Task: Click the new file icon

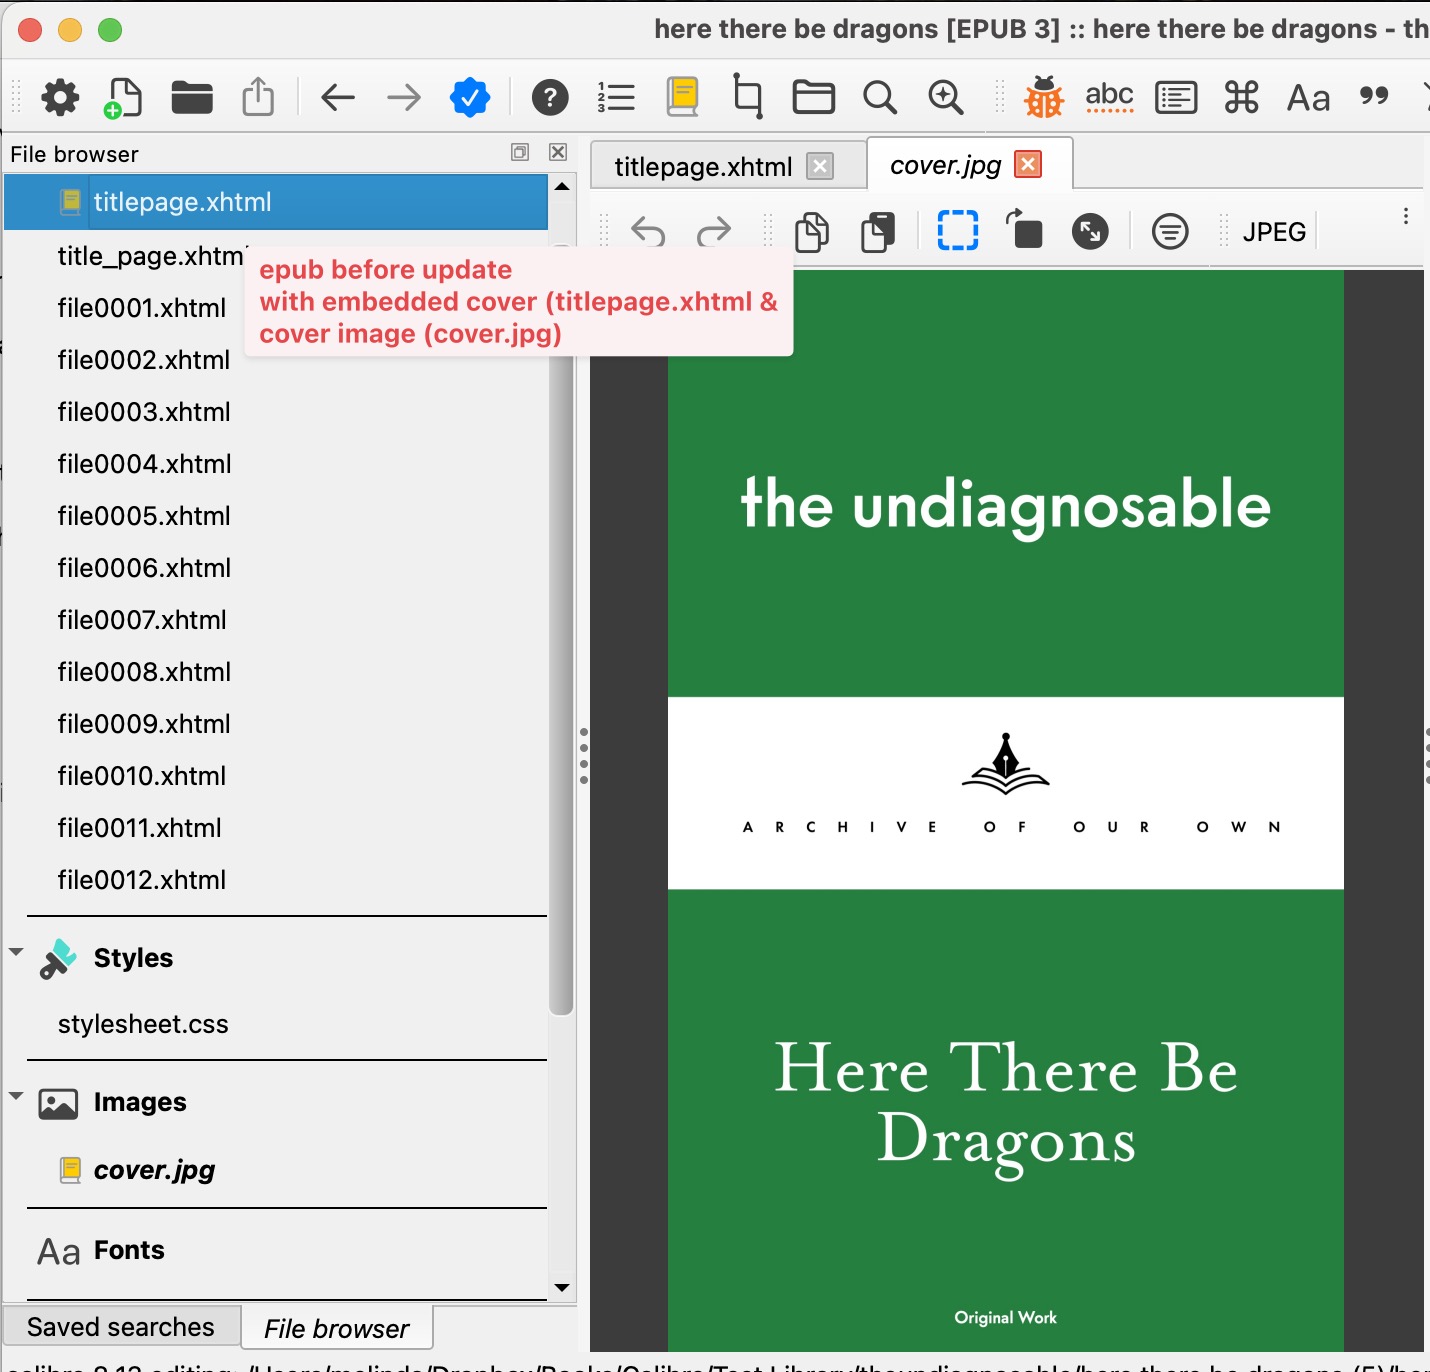Action: [123, 97]
